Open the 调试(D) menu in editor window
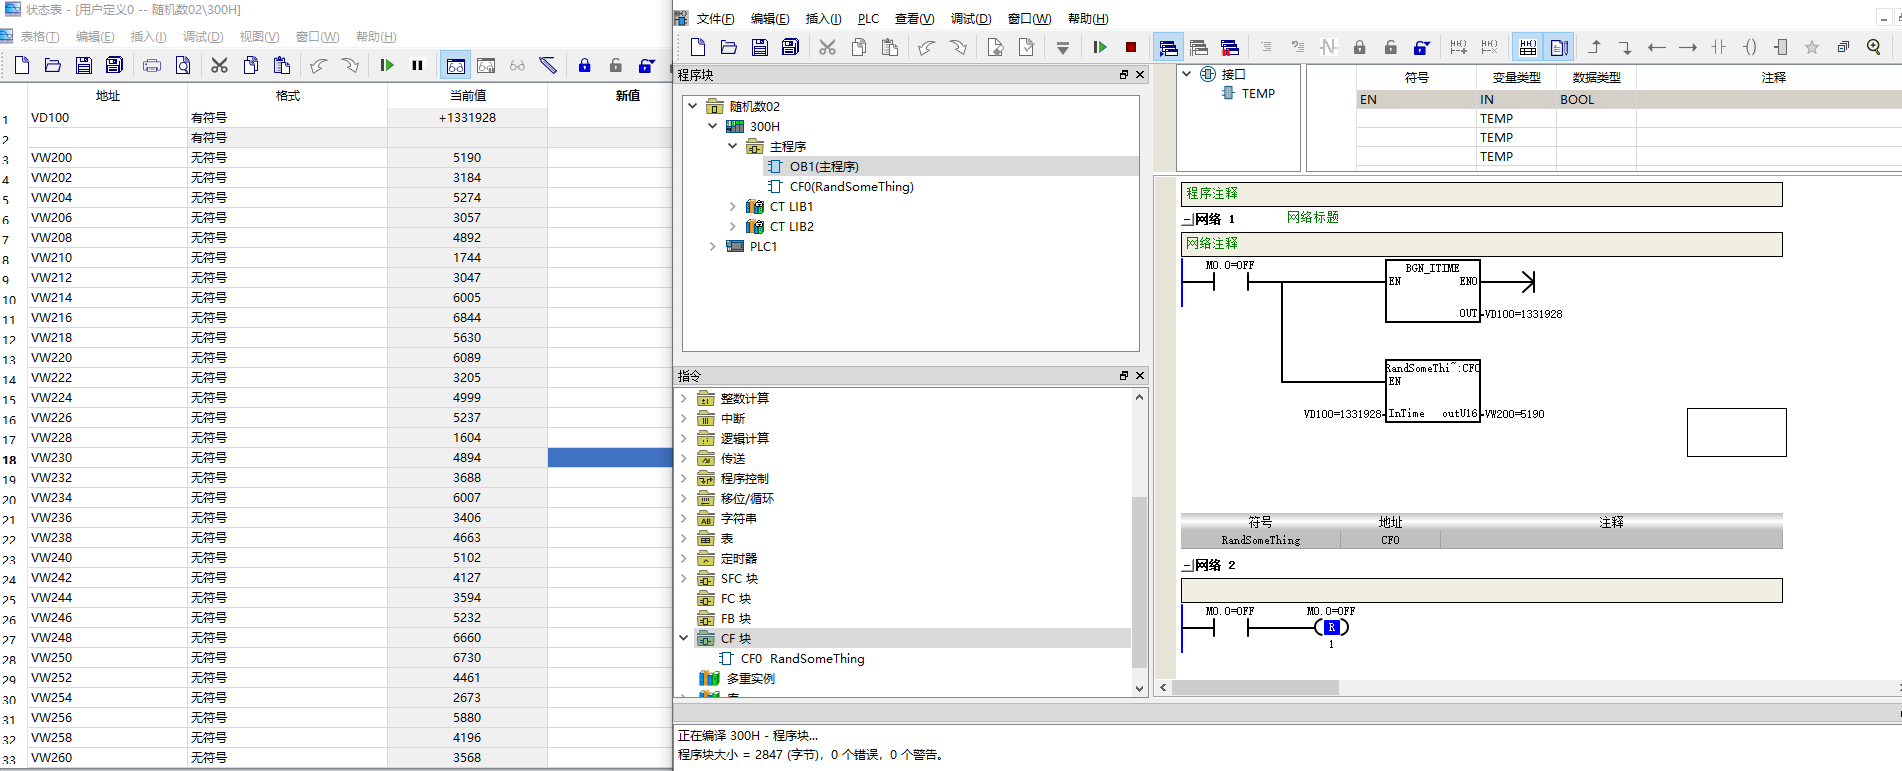Viewport: 1902px width, 771px height. pos(970,19)
